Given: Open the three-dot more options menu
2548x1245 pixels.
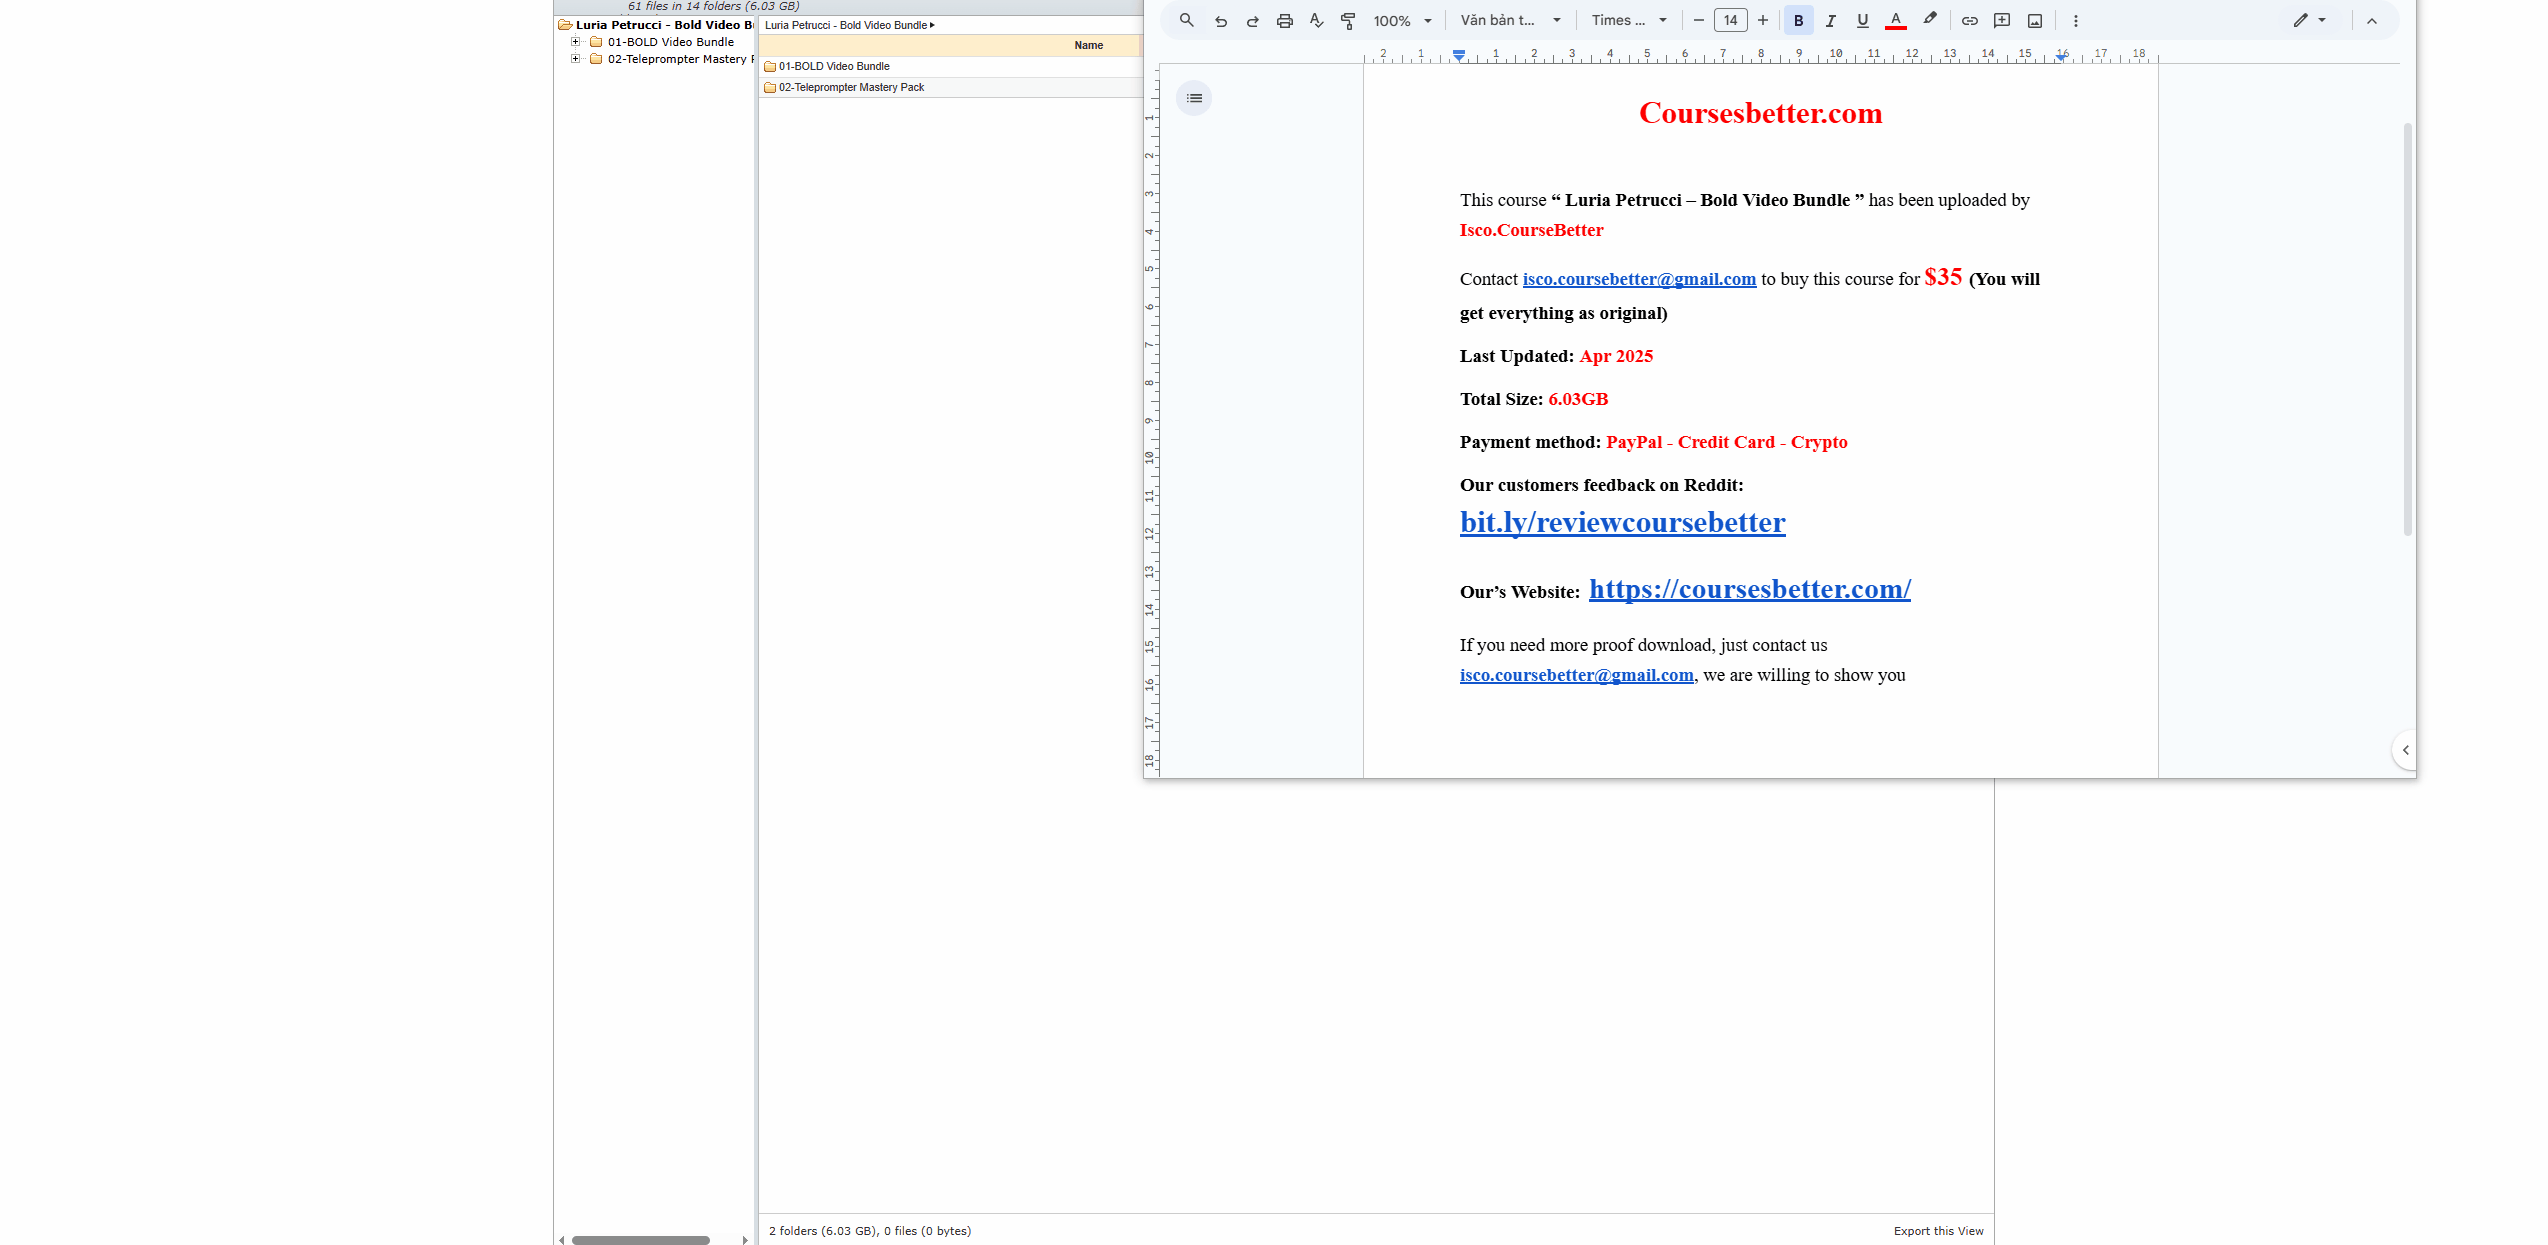Looking at the screenshot, I should click(x=2075, y=20).
